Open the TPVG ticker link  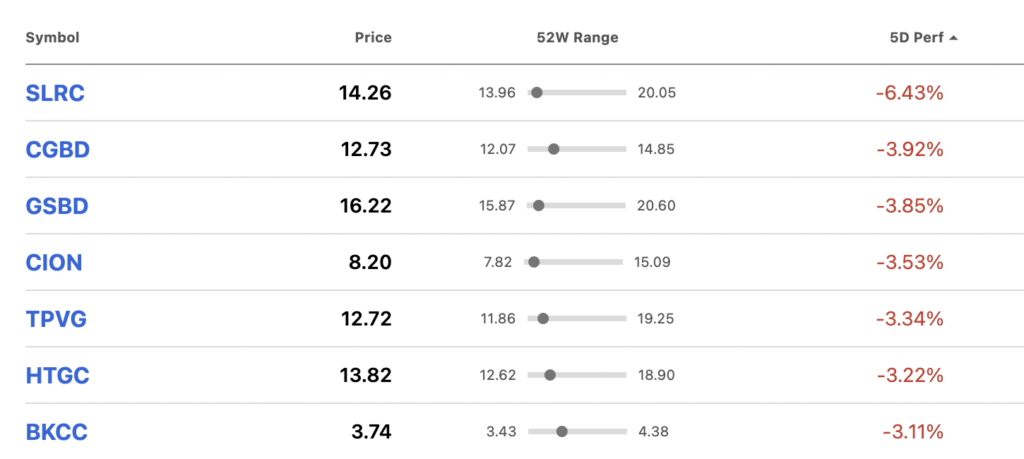[56, 319]
